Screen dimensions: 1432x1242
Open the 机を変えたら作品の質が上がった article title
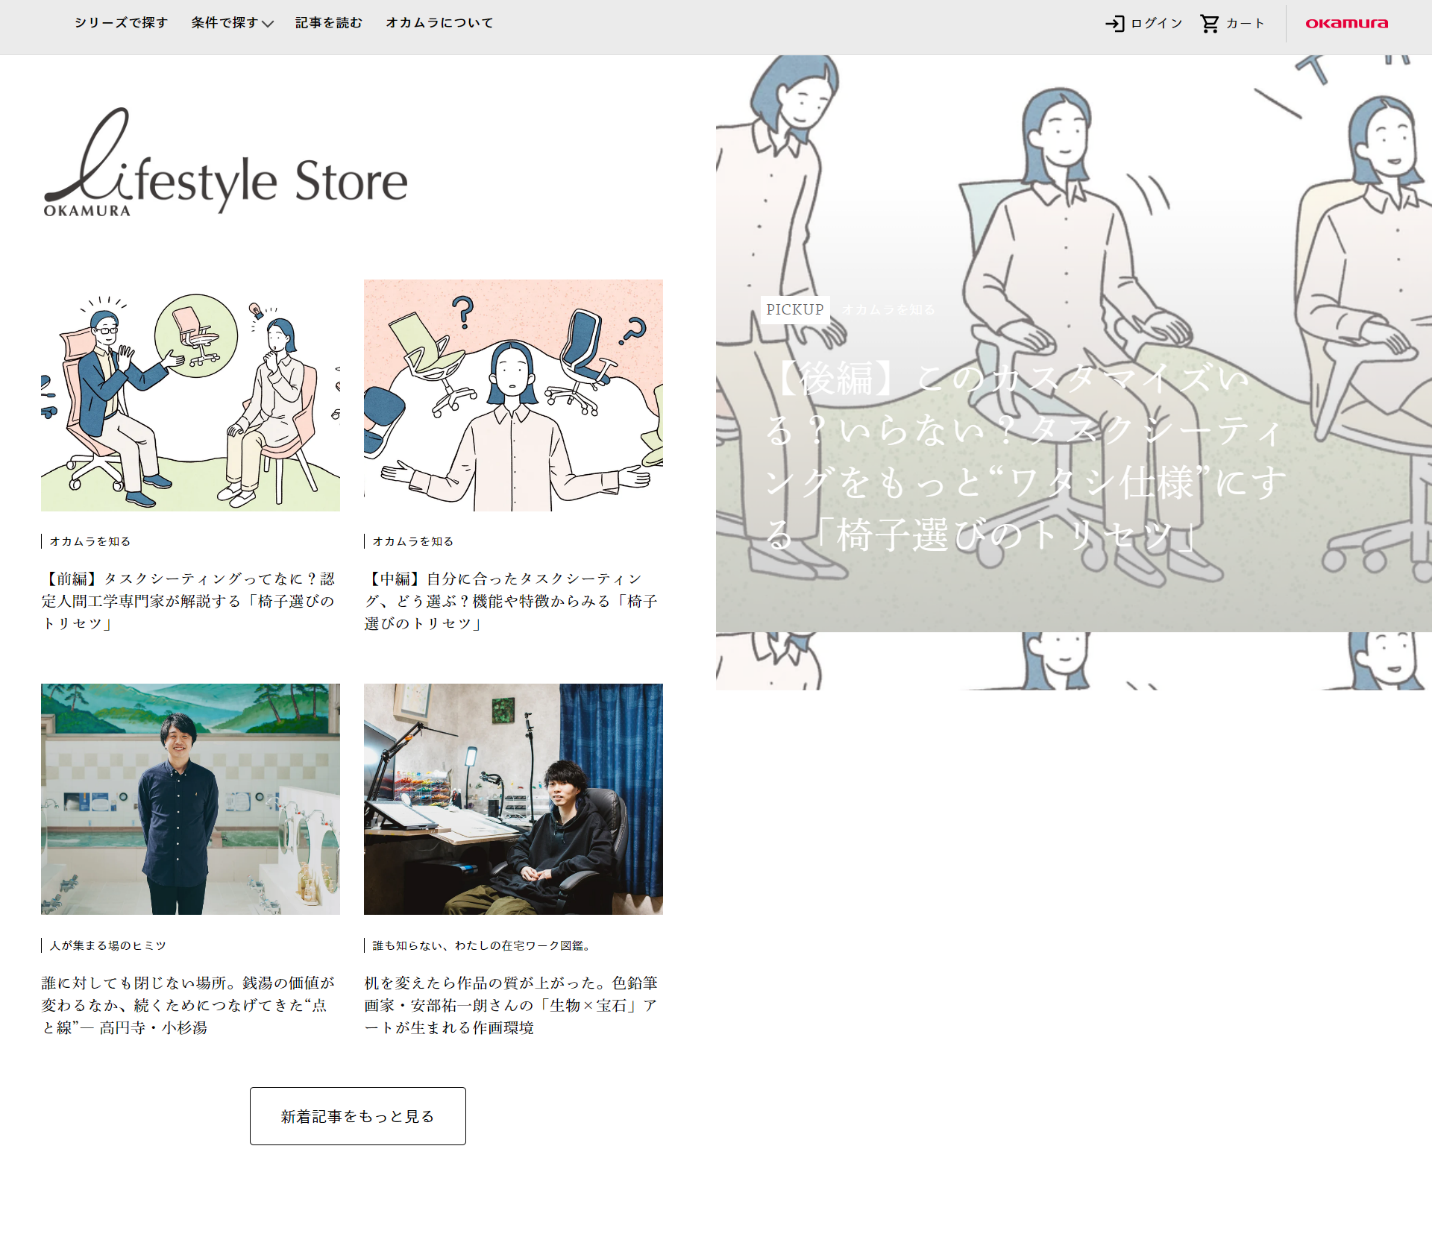pos(511,1005)
